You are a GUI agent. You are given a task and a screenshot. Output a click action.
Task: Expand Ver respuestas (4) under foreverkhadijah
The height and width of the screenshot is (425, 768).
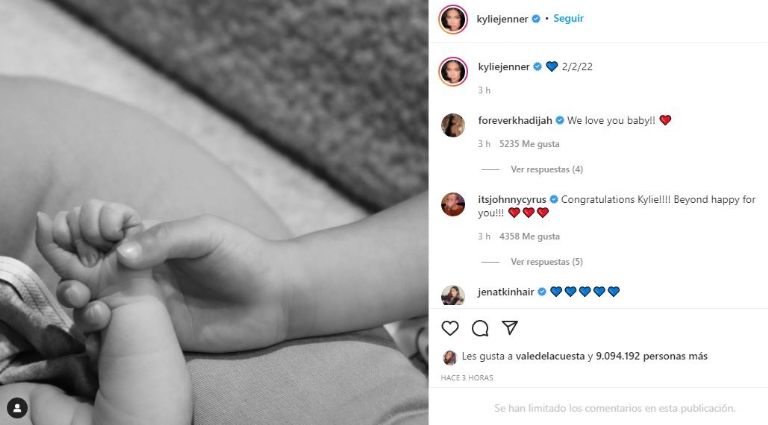click(547, 169)
